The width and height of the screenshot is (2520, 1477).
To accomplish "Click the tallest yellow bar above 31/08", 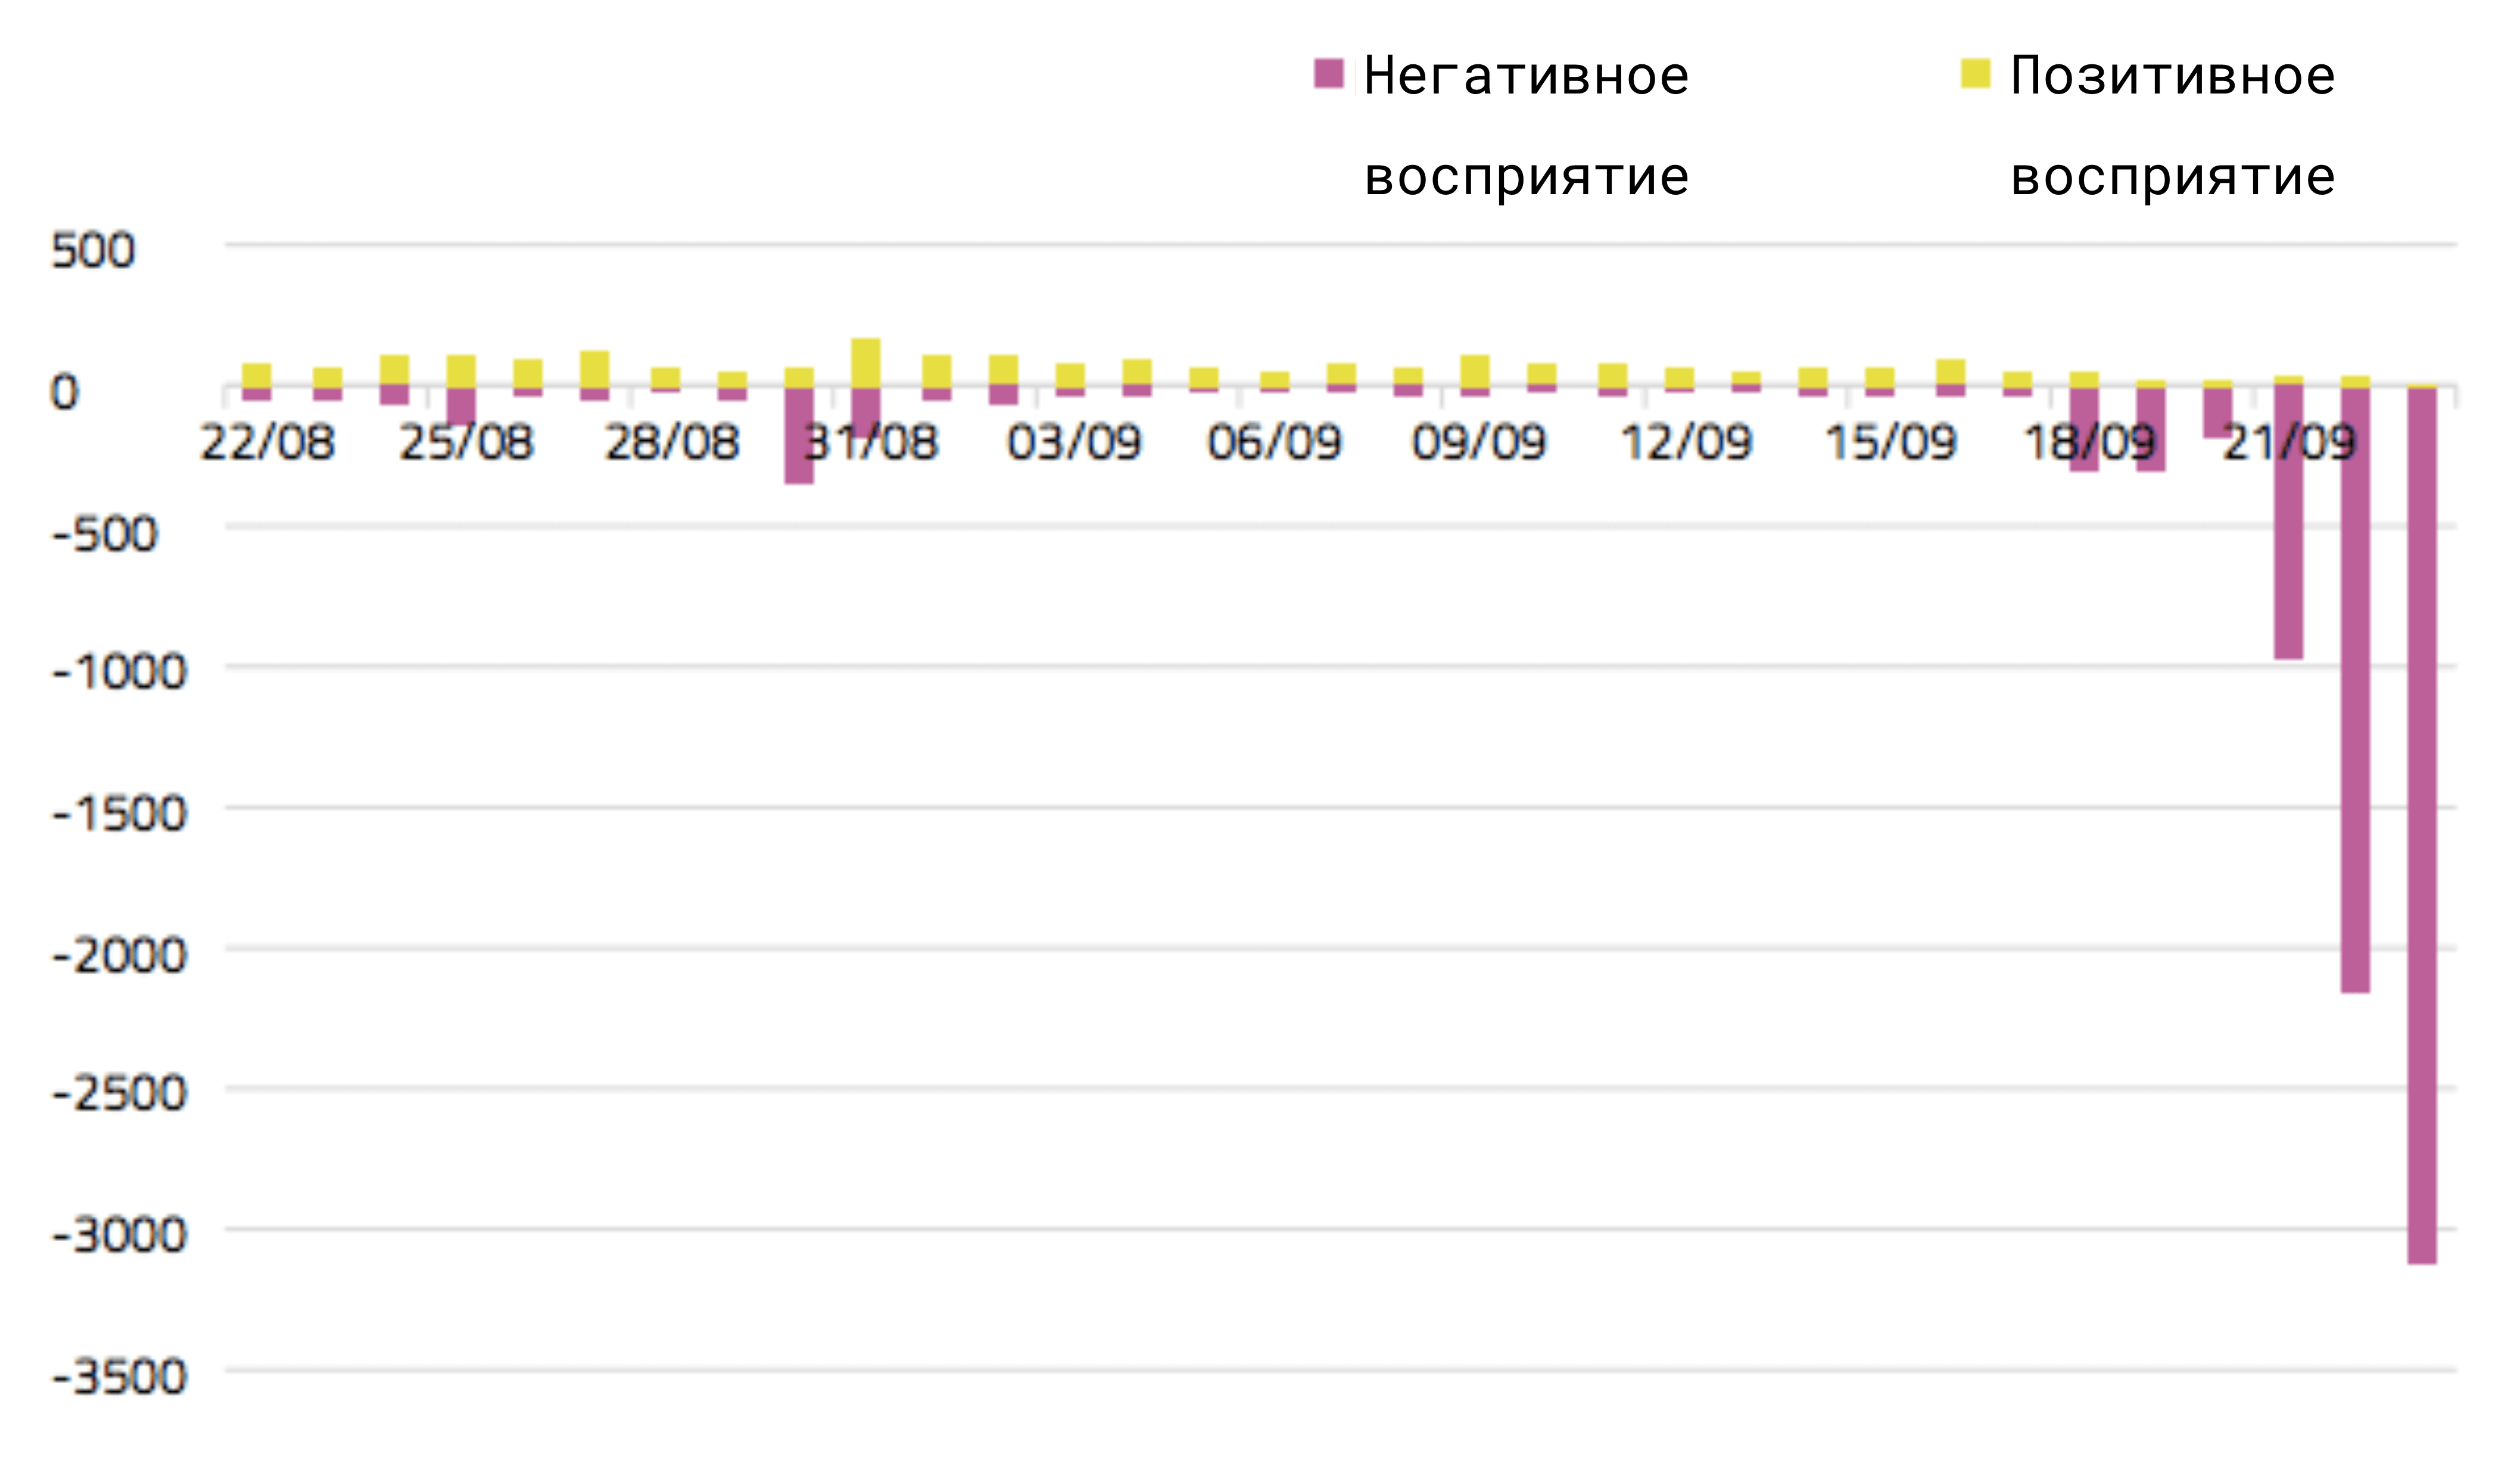I will pyautogui.click(x=866, y=362).
